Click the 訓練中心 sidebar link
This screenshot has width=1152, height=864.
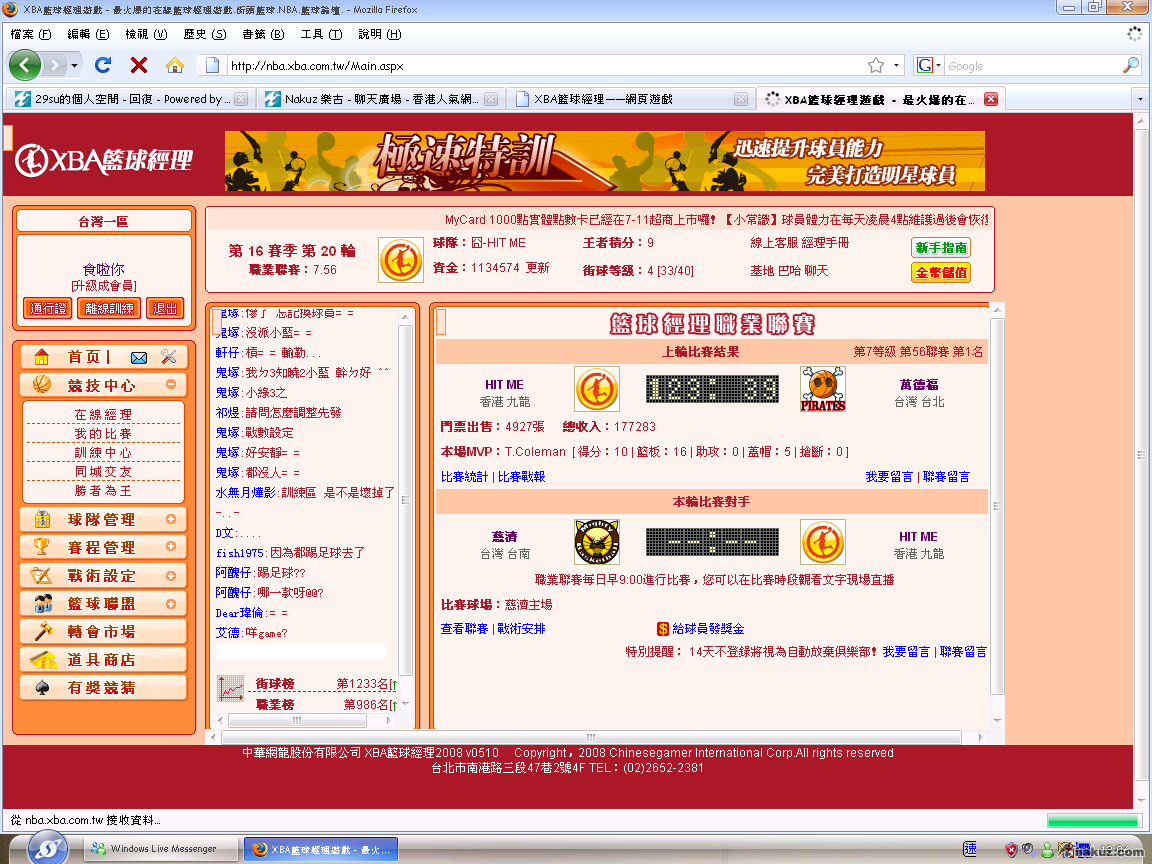pos(103,453)
